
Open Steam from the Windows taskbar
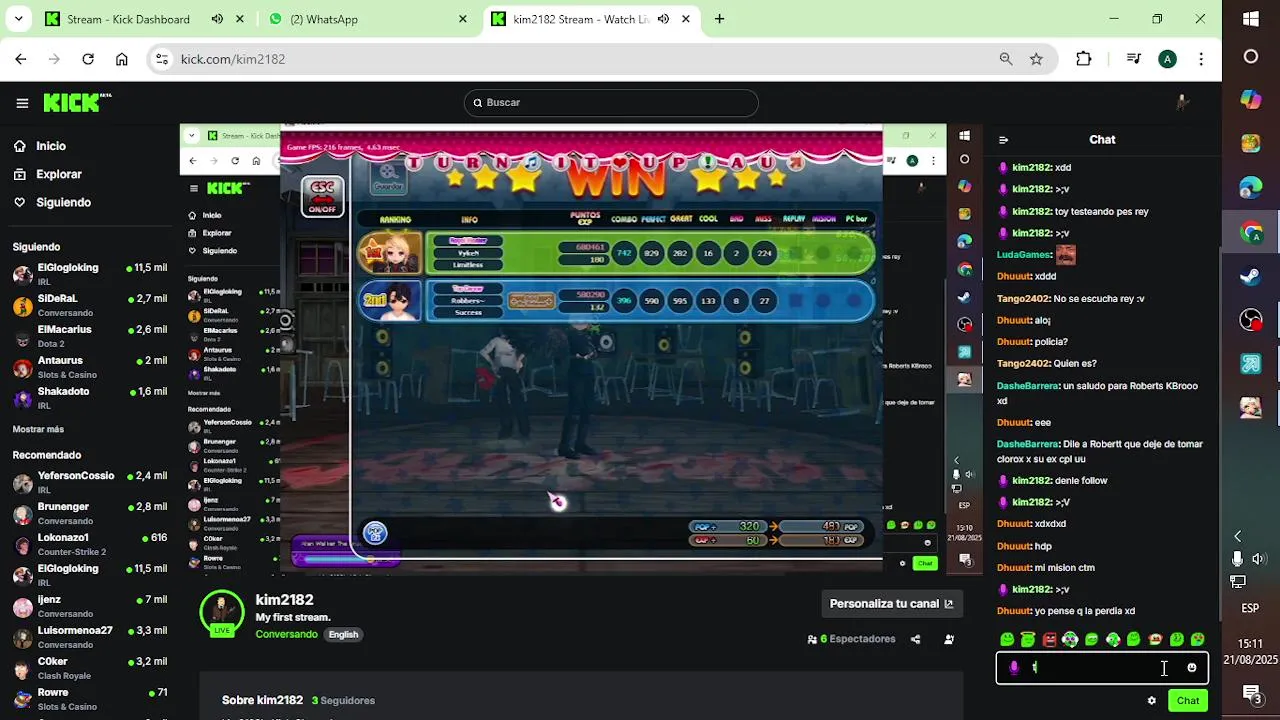click(x=1251, y=276)
